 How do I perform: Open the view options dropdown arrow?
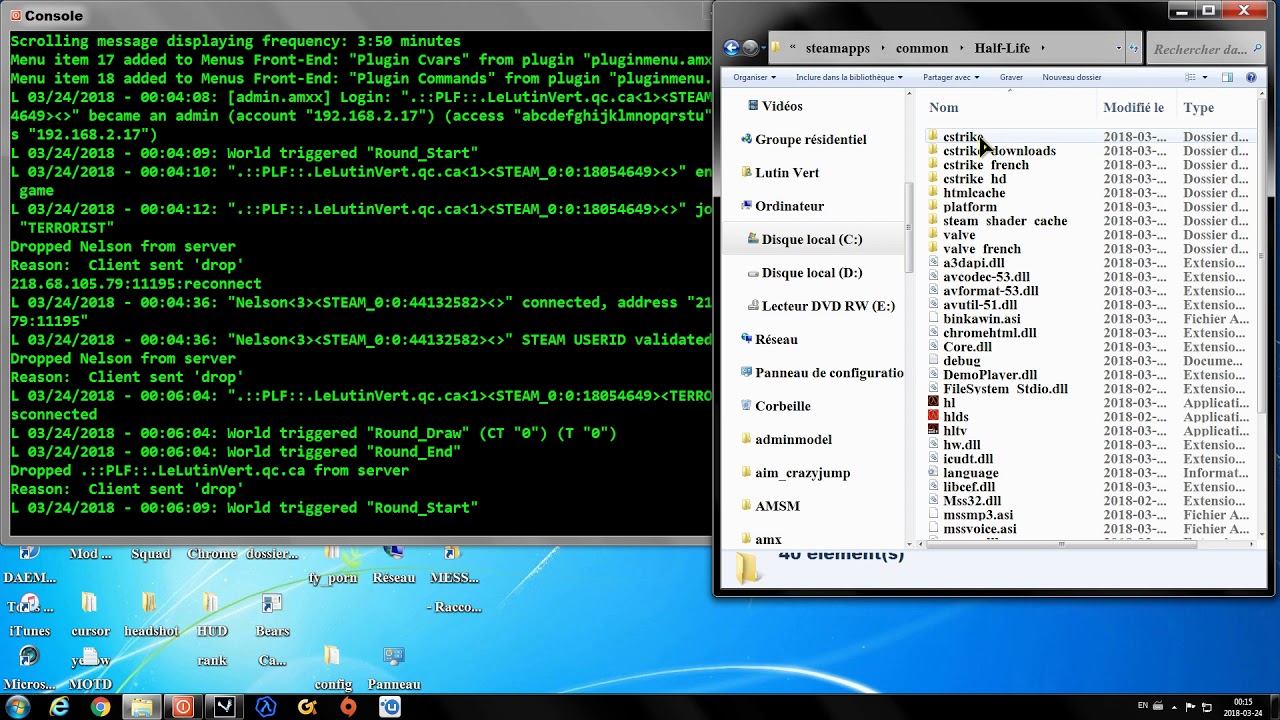1205,77
